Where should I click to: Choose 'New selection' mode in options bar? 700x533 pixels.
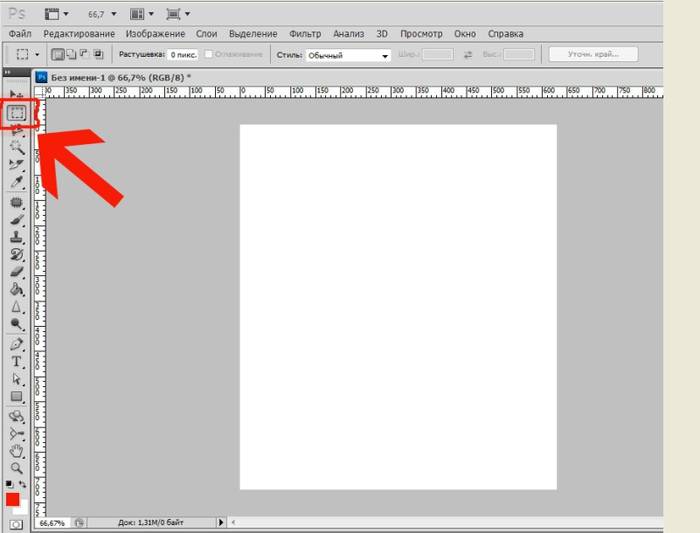point(57,55)
